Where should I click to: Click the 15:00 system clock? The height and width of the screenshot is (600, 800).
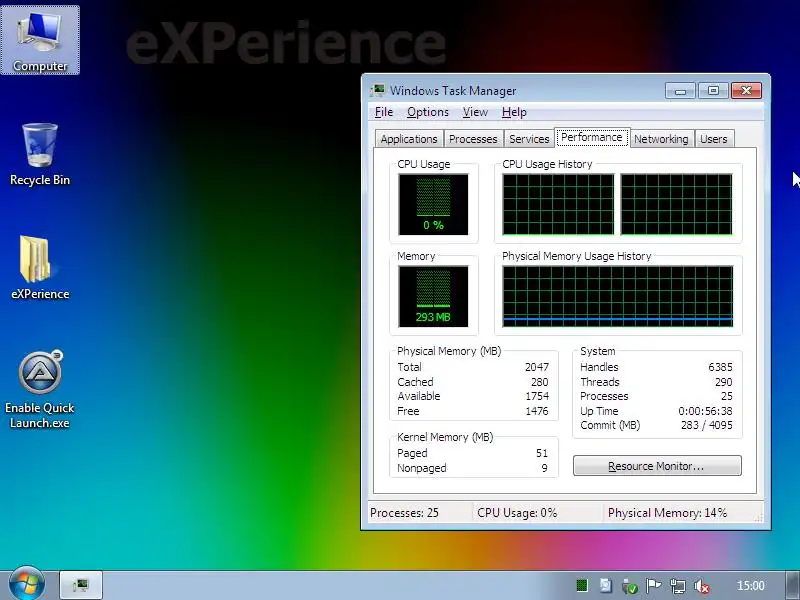[751, 586]
